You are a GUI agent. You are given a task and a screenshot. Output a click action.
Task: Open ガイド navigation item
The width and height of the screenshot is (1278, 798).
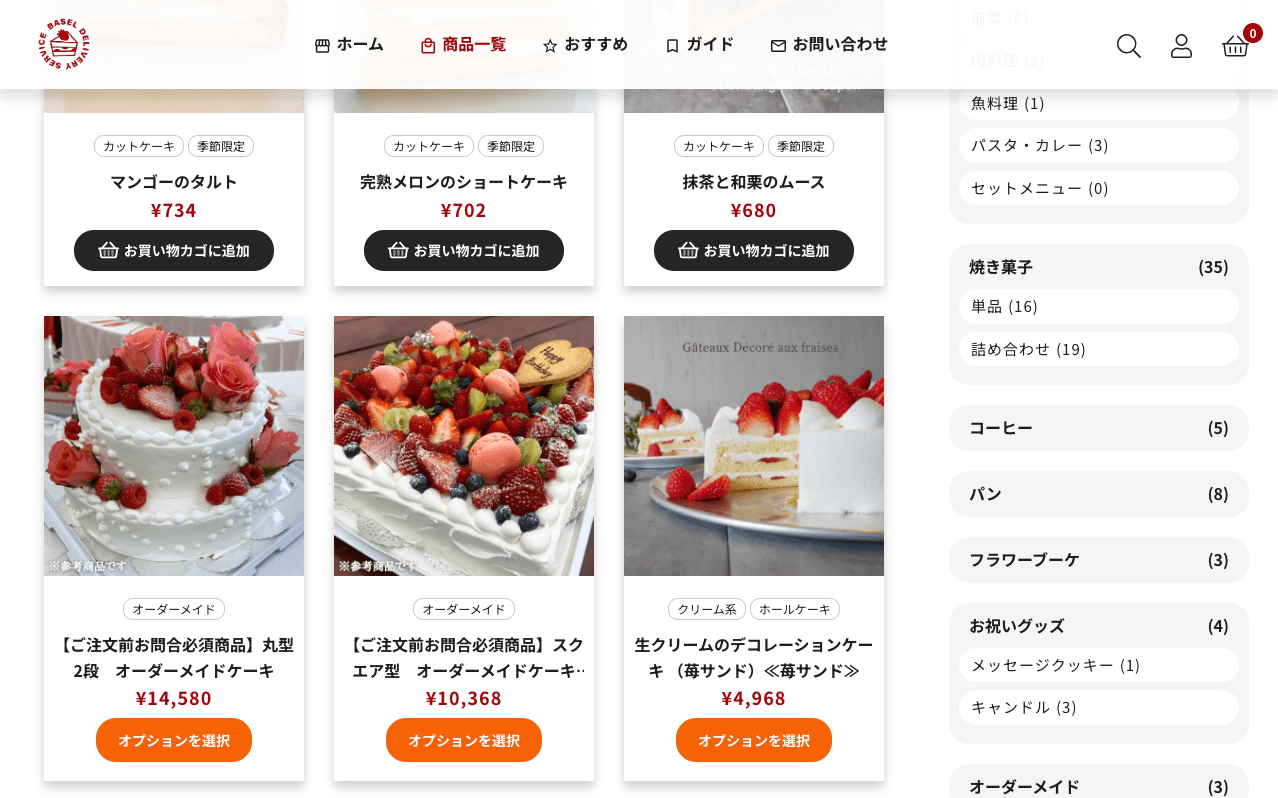(x=699, y=44)
